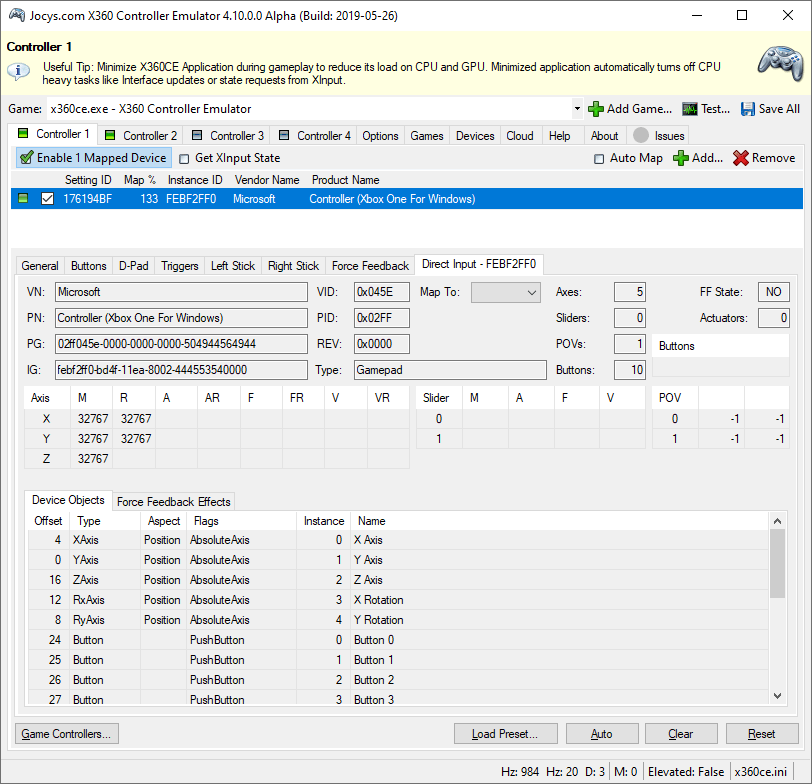The width and height of the screenshot is (812, 784).
Task: Click the Controller 2 tab status icon
Action: coord(110,135)
